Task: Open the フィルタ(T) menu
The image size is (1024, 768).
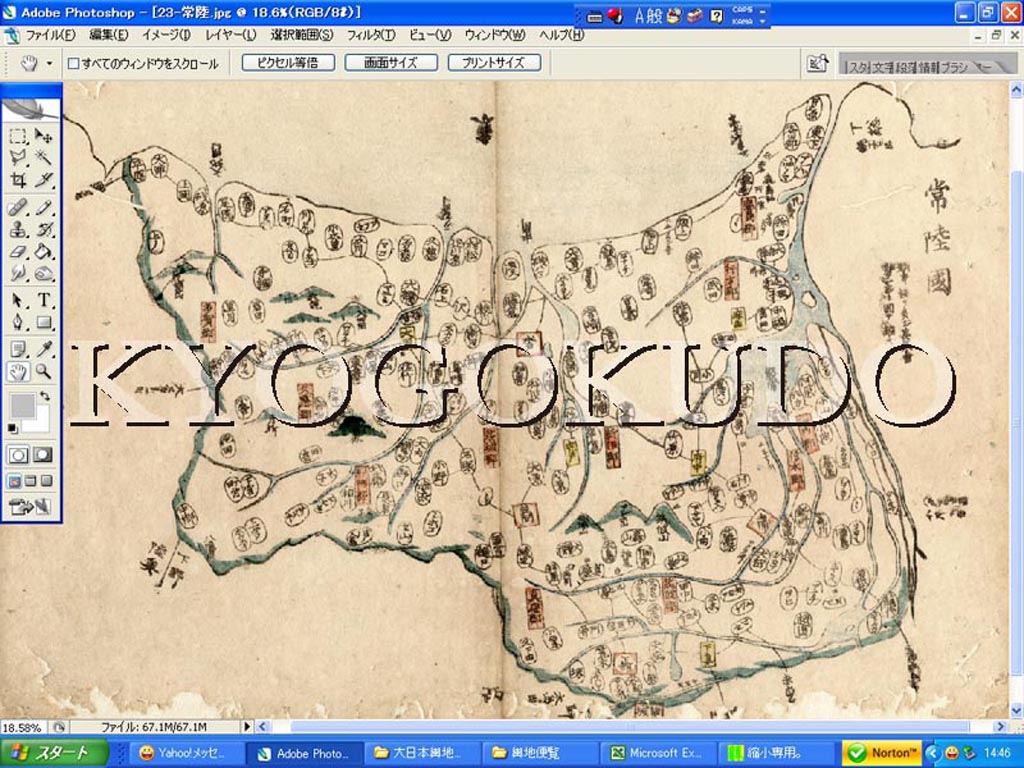Action: pos(370,35)
